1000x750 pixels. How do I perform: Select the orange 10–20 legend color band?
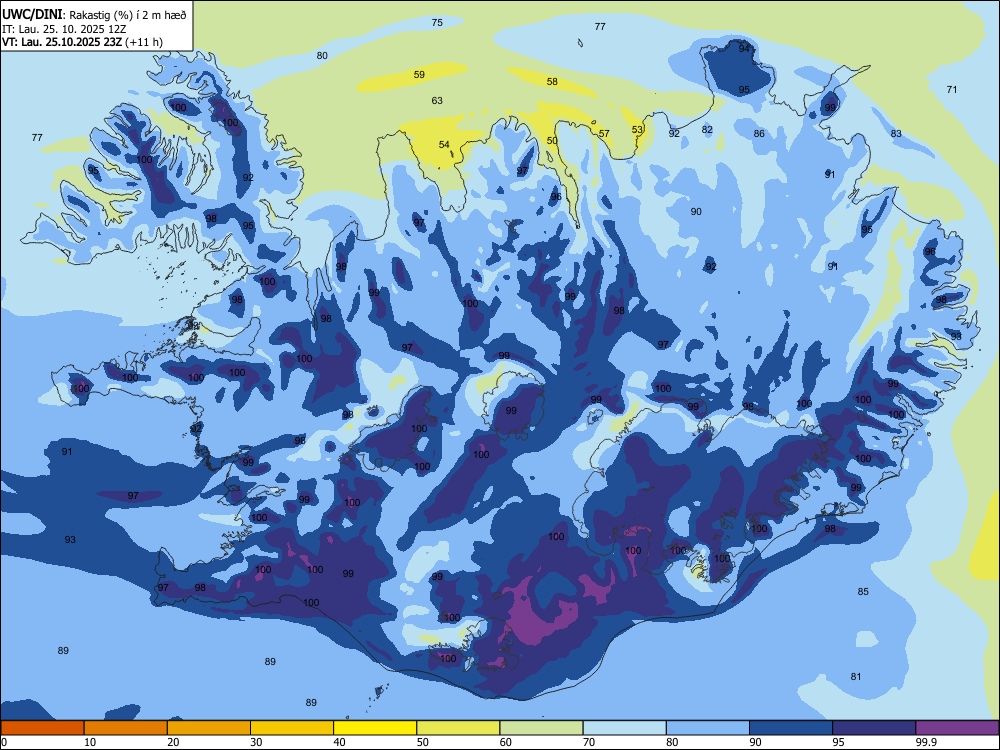(x=126, y=728)
